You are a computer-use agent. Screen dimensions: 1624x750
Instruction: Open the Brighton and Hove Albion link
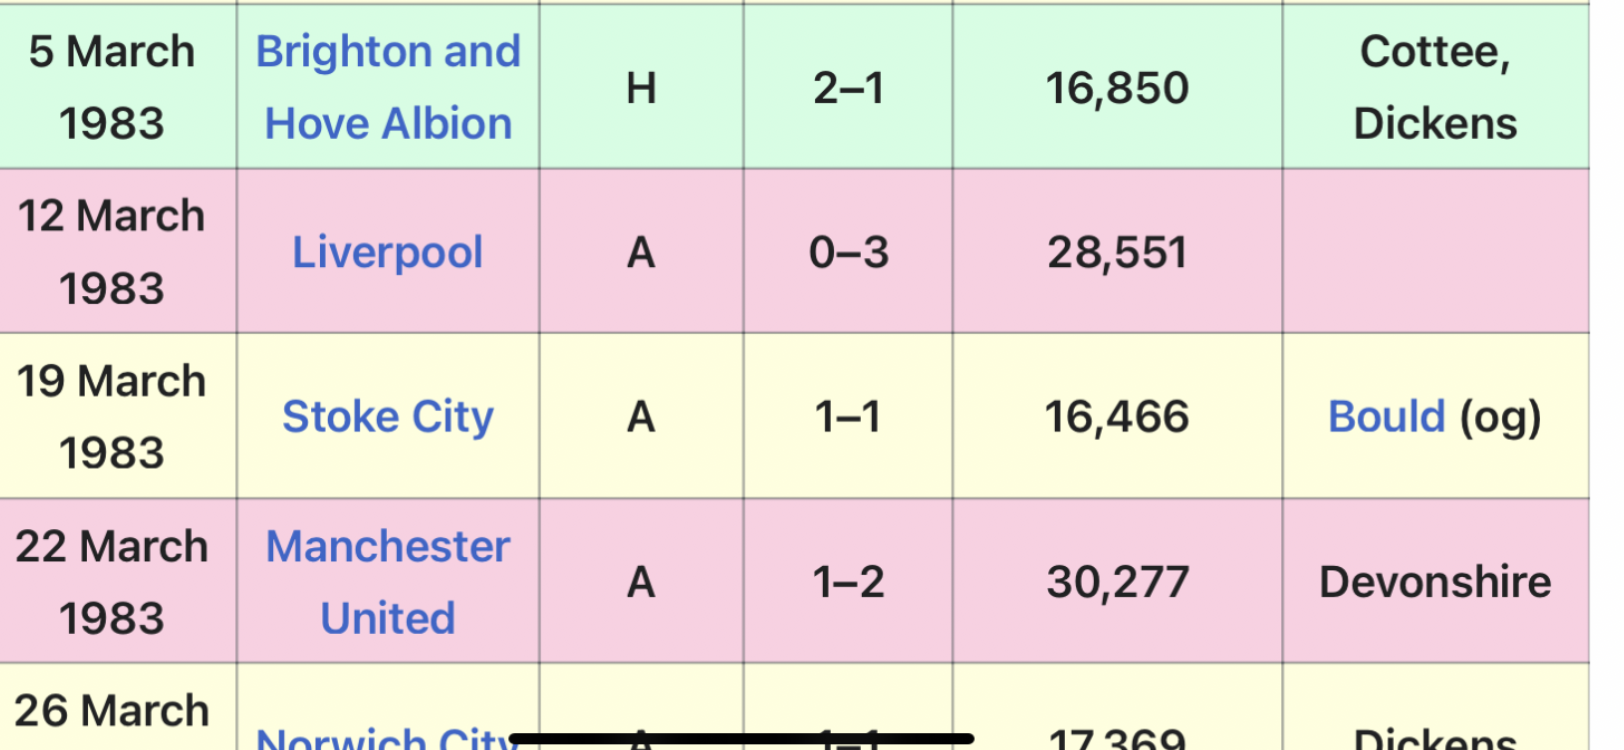[x=388, y=87]
